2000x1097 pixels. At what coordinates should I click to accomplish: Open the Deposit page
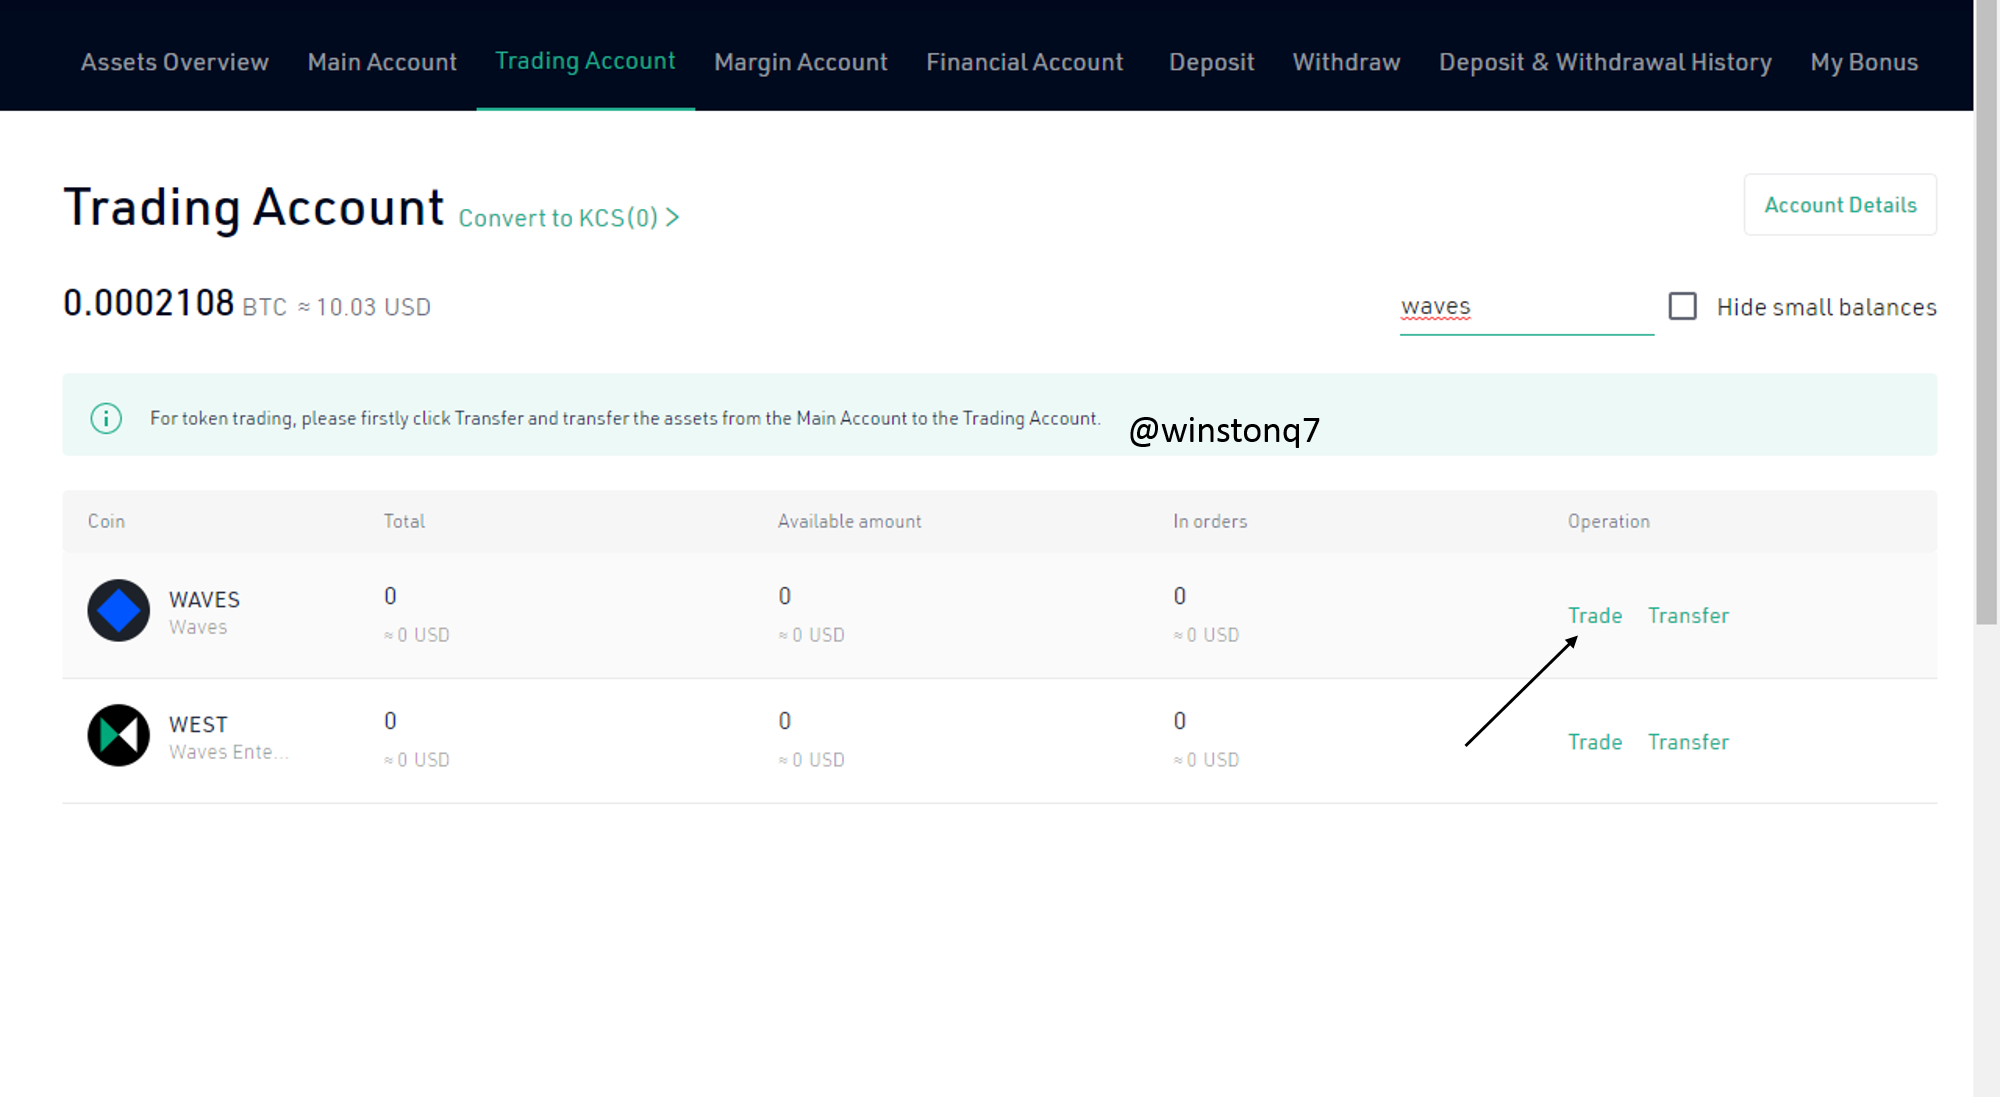tap(1211, 62)
